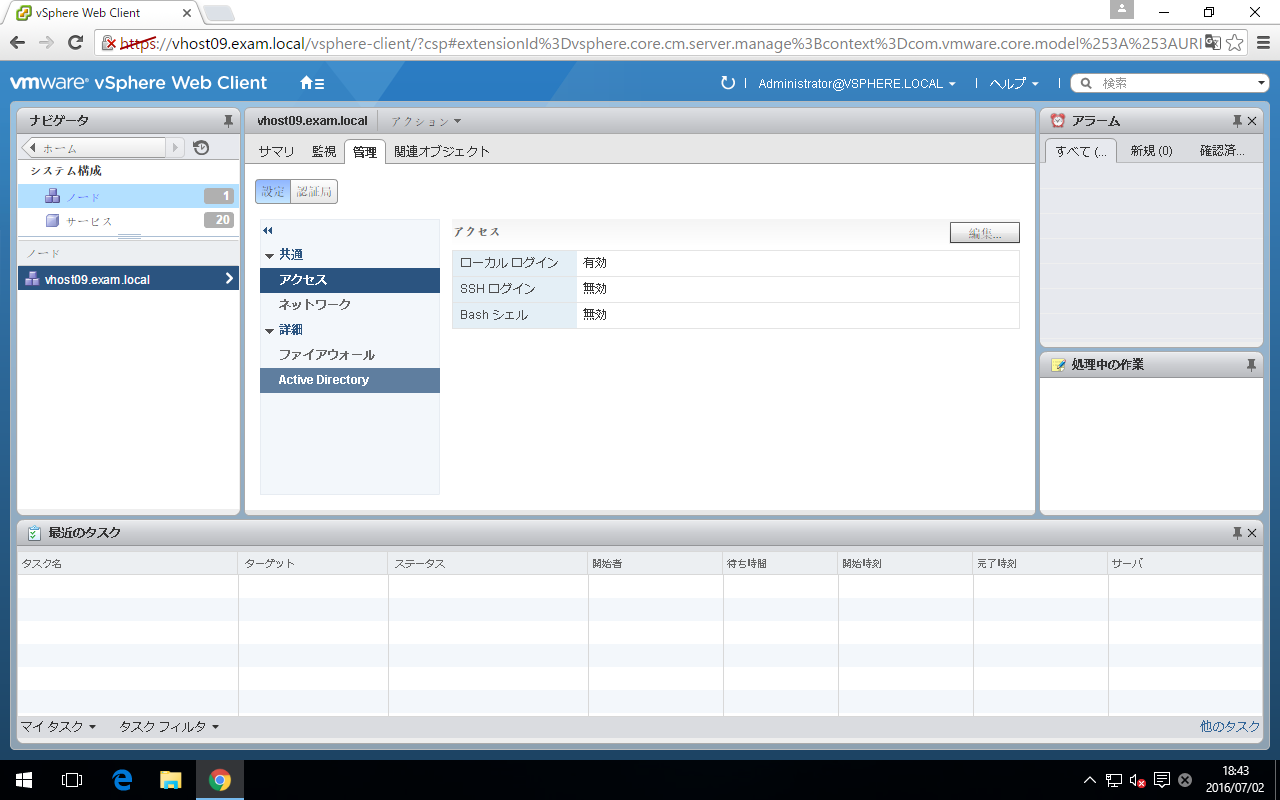1280x800 pixels.
Task: Click the refresh icon in the vSphere header
Action: (728, 83)
